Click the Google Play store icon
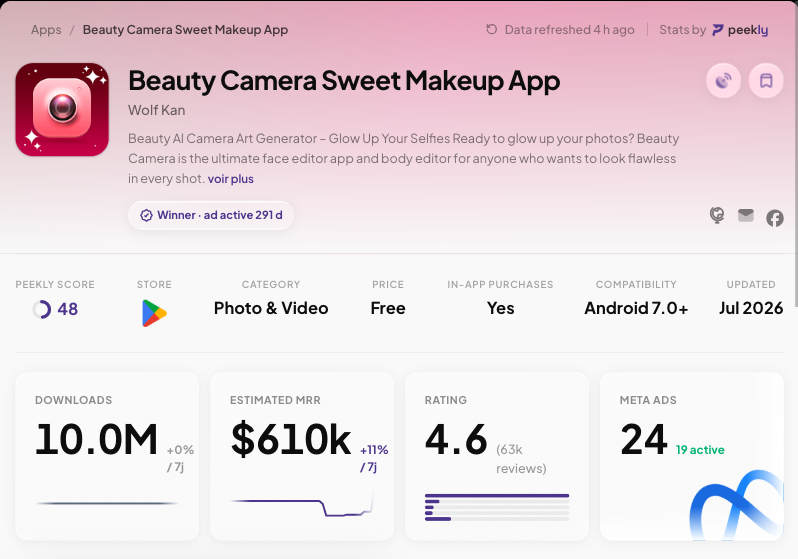This screenshot has width=798, height=559. click(154, 313)
